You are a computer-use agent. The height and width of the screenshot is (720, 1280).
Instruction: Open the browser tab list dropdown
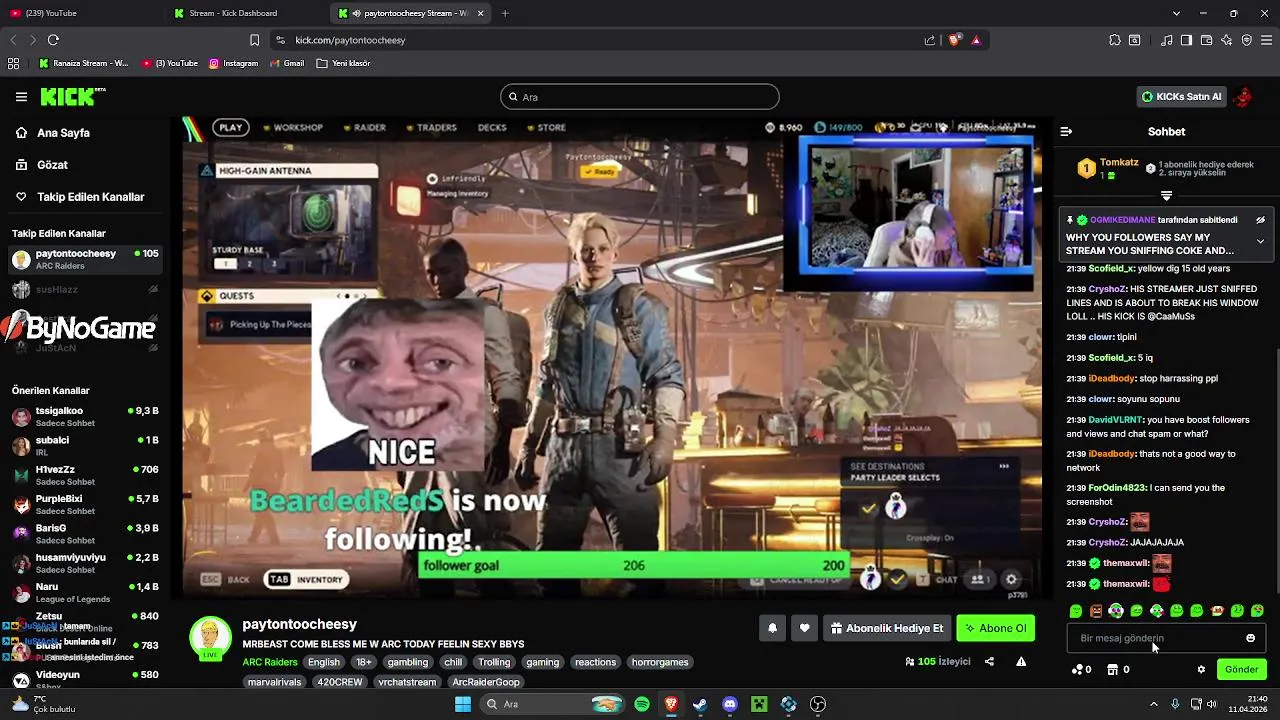tap(1176, 13)
